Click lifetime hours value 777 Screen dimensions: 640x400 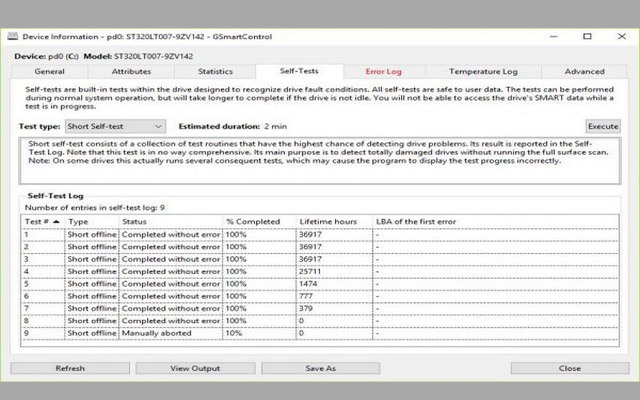pyautogui.click(x=306, y=296)
